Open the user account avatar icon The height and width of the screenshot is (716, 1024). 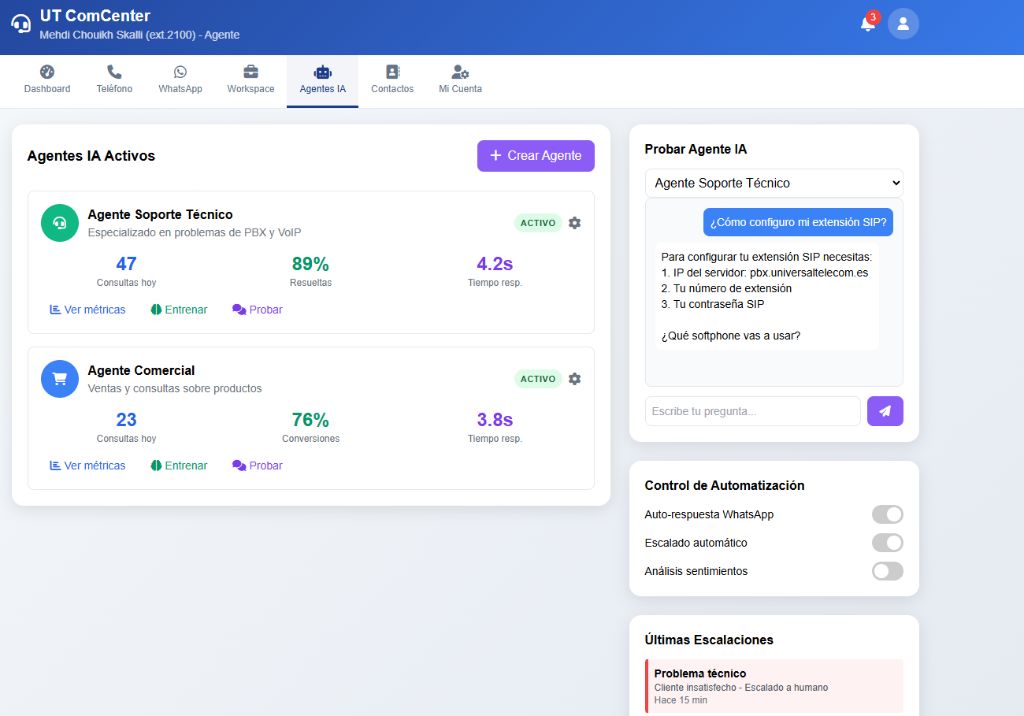tap(902, 23)
